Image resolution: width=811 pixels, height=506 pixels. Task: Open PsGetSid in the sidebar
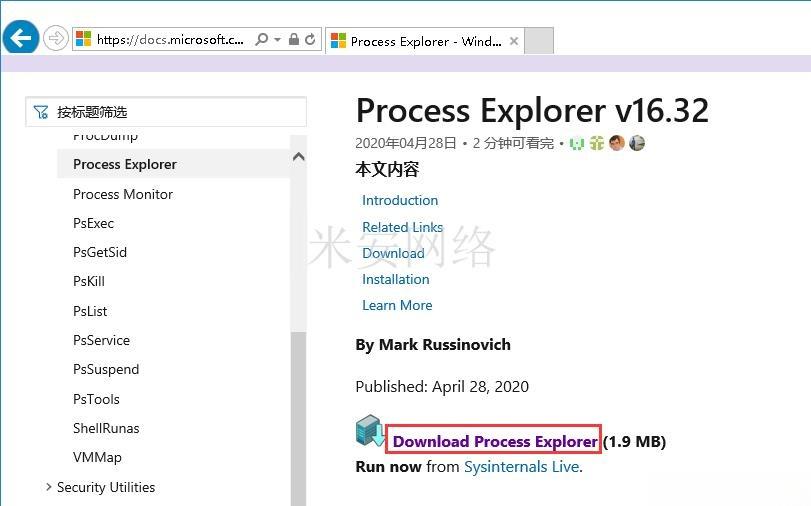pyautogui.click(x=100, y=252)
